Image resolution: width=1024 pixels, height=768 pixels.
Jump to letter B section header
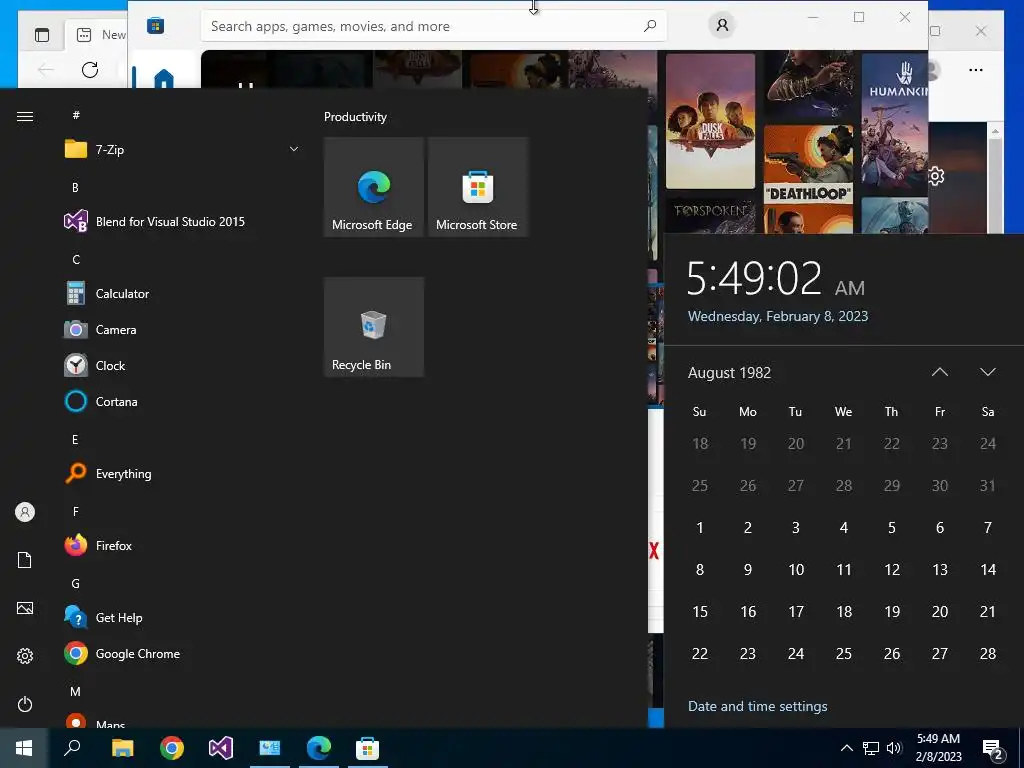75,187
